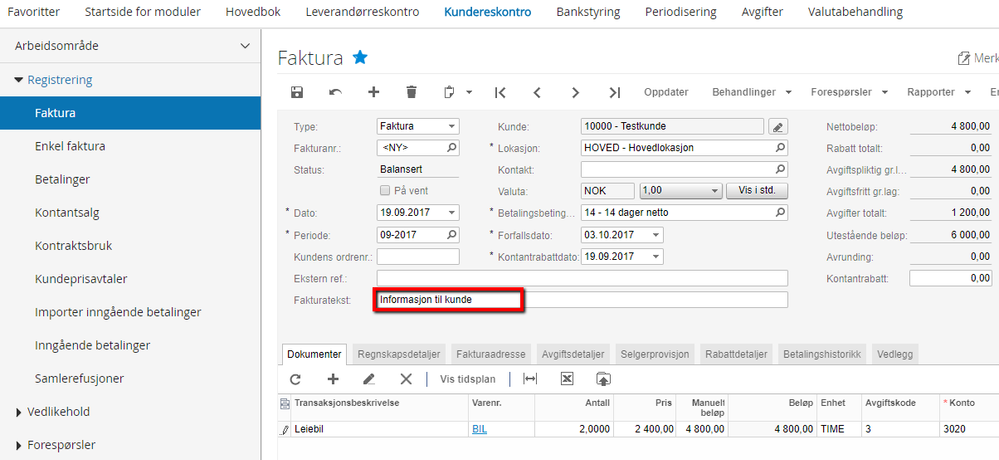
Task: Switch to the Regnskapsdetaljer tab
Action: tap(399, 354)
